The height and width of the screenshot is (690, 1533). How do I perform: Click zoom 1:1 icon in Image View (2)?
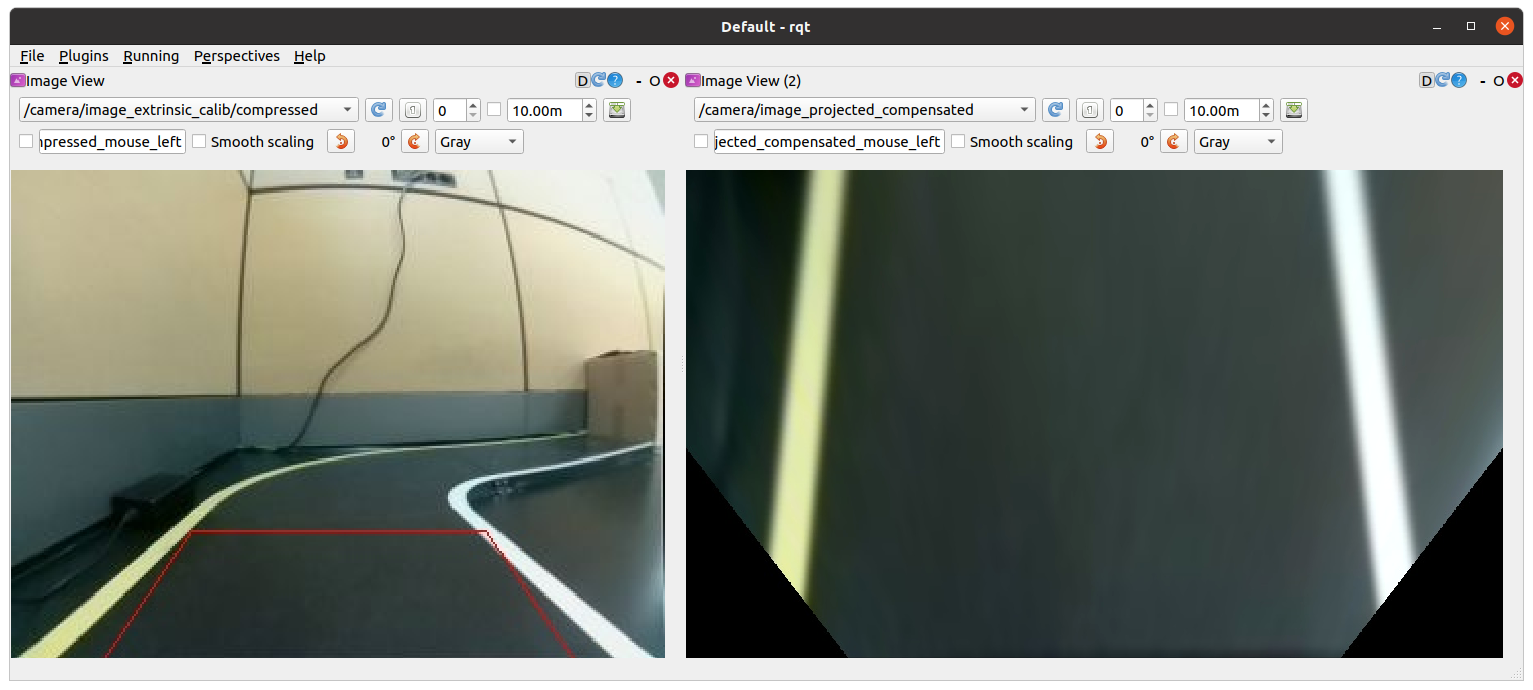[x=1090, y=110]
